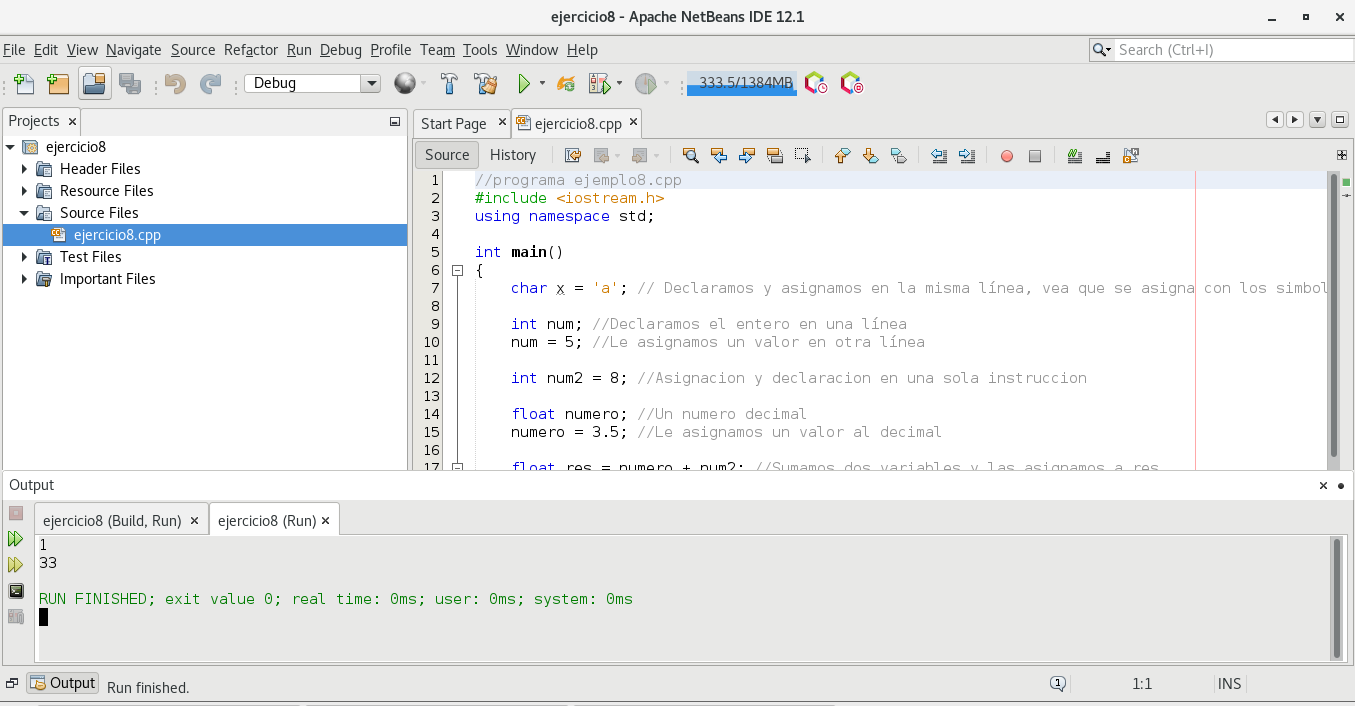Run the project with green play icon
1355x706 pixels.
tap(523, 84)
